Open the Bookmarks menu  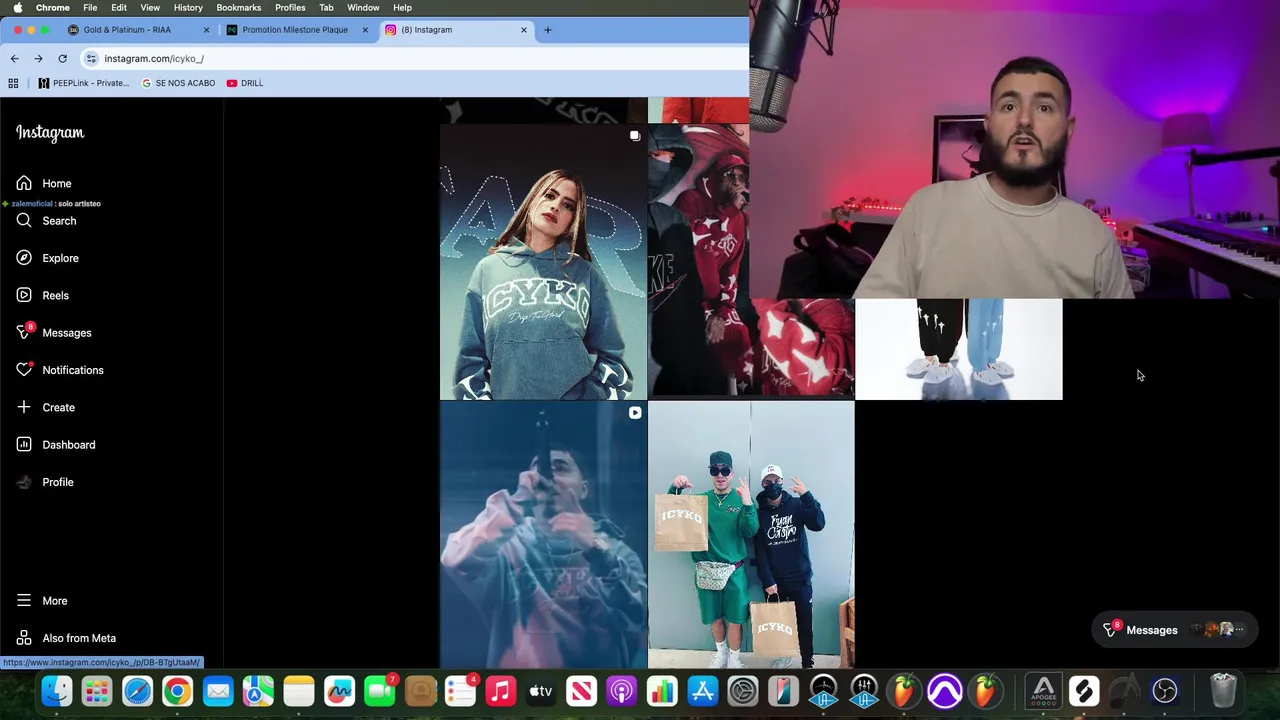pyautogui.click(x=239, y=8)
